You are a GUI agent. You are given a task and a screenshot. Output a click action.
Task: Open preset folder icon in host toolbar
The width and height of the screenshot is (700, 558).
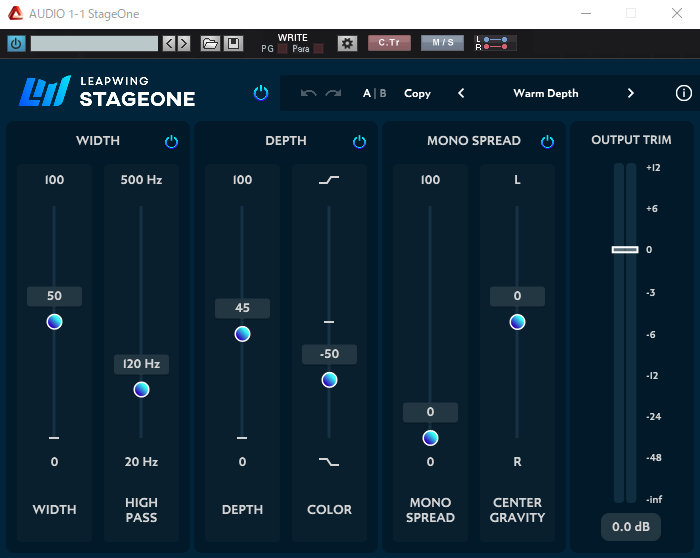(x=210, y=43)
